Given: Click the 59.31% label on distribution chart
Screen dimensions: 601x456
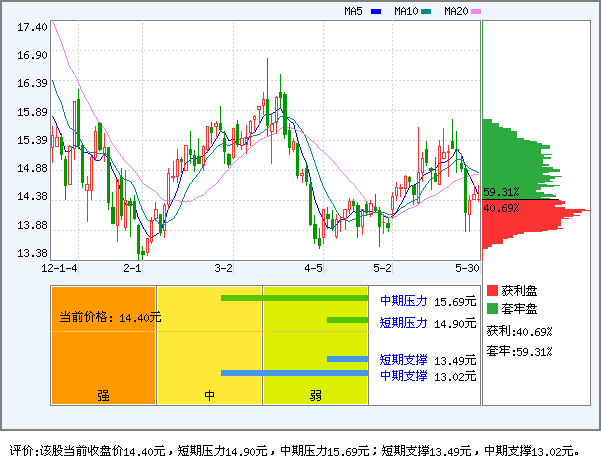Looking at the screenshot, I should pyautogui.click(x=501, y=192).
